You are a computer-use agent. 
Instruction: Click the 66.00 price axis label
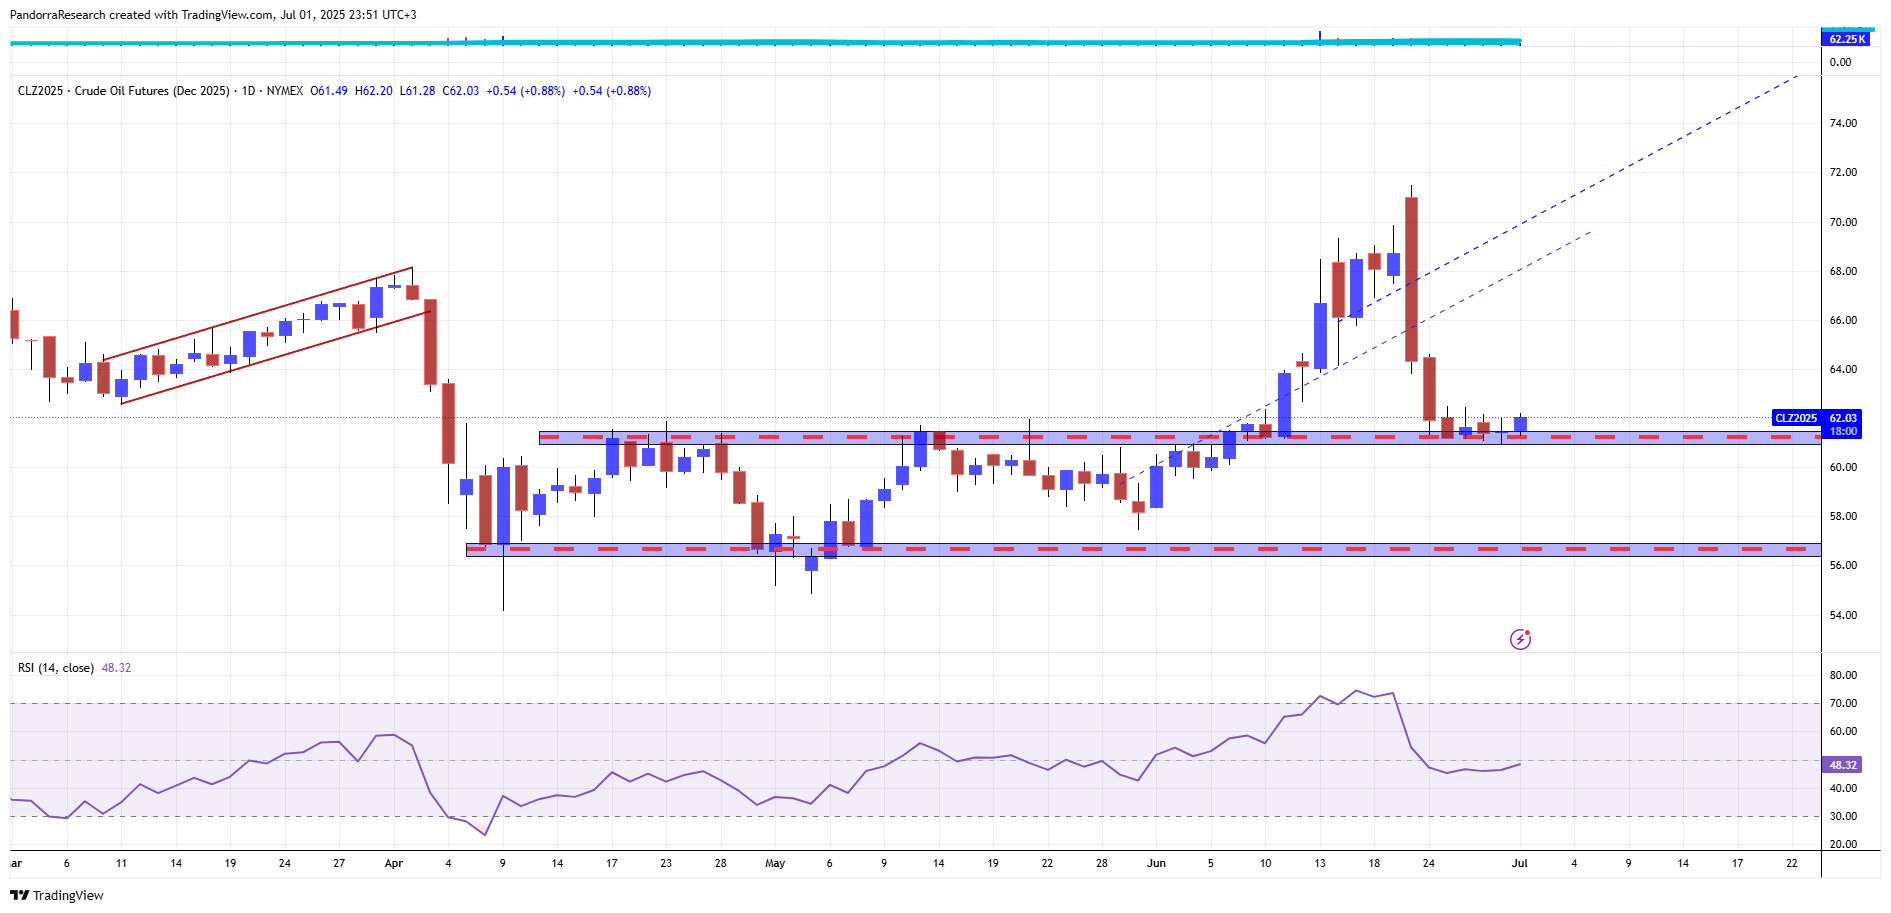[1843, 320]
